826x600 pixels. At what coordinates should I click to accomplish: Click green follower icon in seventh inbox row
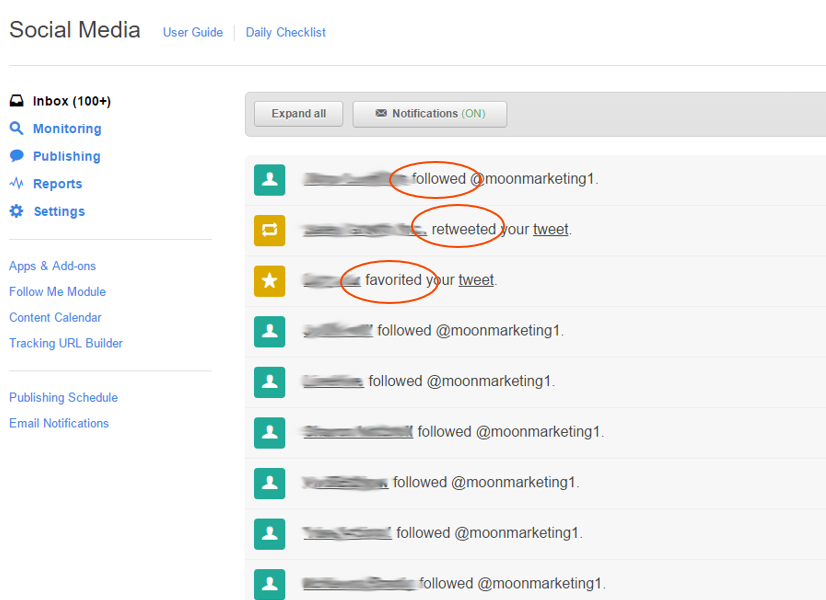point(270,483)
